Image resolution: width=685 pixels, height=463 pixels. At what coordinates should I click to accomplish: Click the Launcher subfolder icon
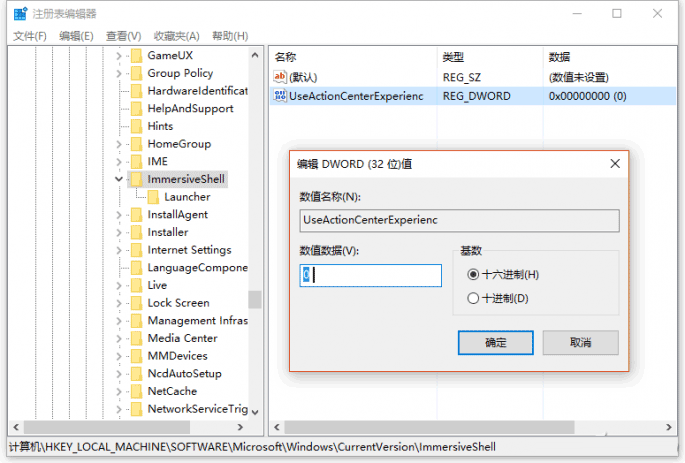point(153,197)
